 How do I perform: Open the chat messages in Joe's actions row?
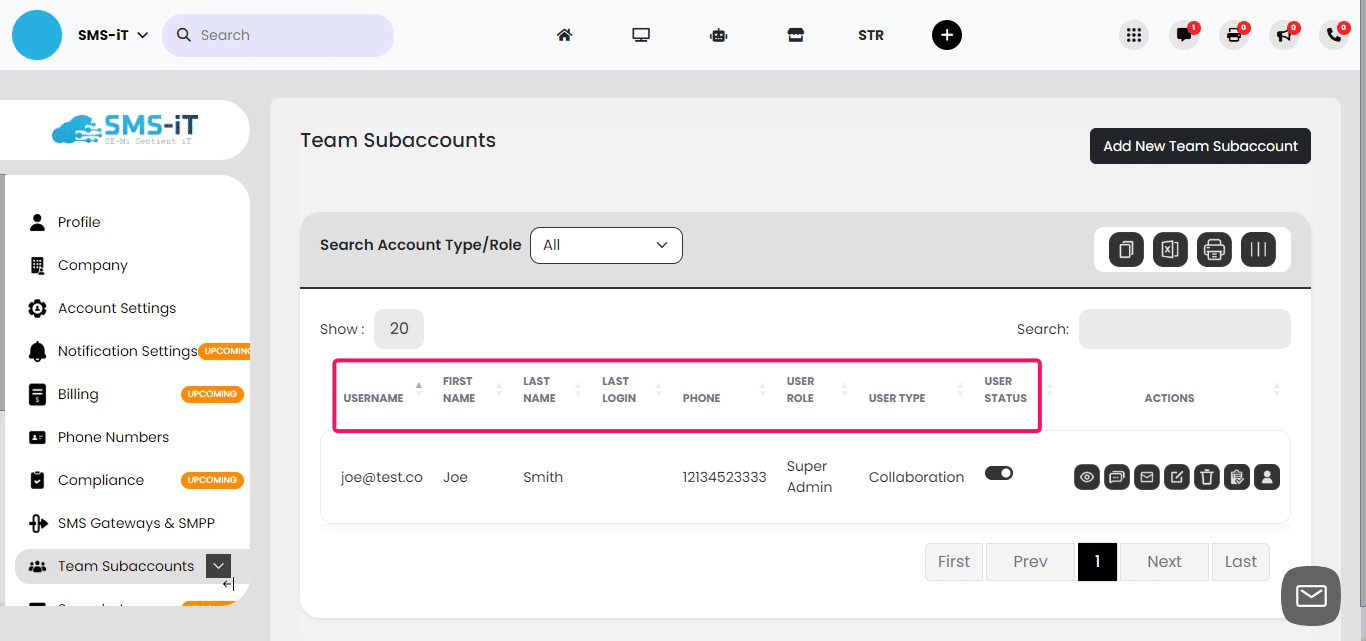pos(1117,477)
